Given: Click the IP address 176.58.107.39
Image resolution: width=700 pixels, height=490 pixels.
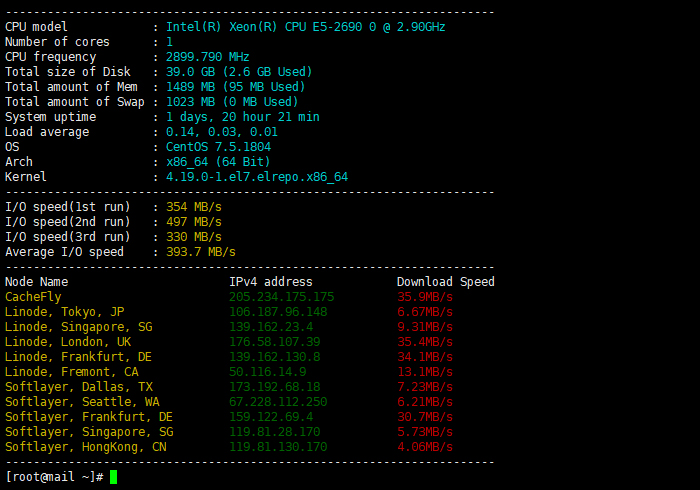Looking at the screenshot, I should 275,342.
